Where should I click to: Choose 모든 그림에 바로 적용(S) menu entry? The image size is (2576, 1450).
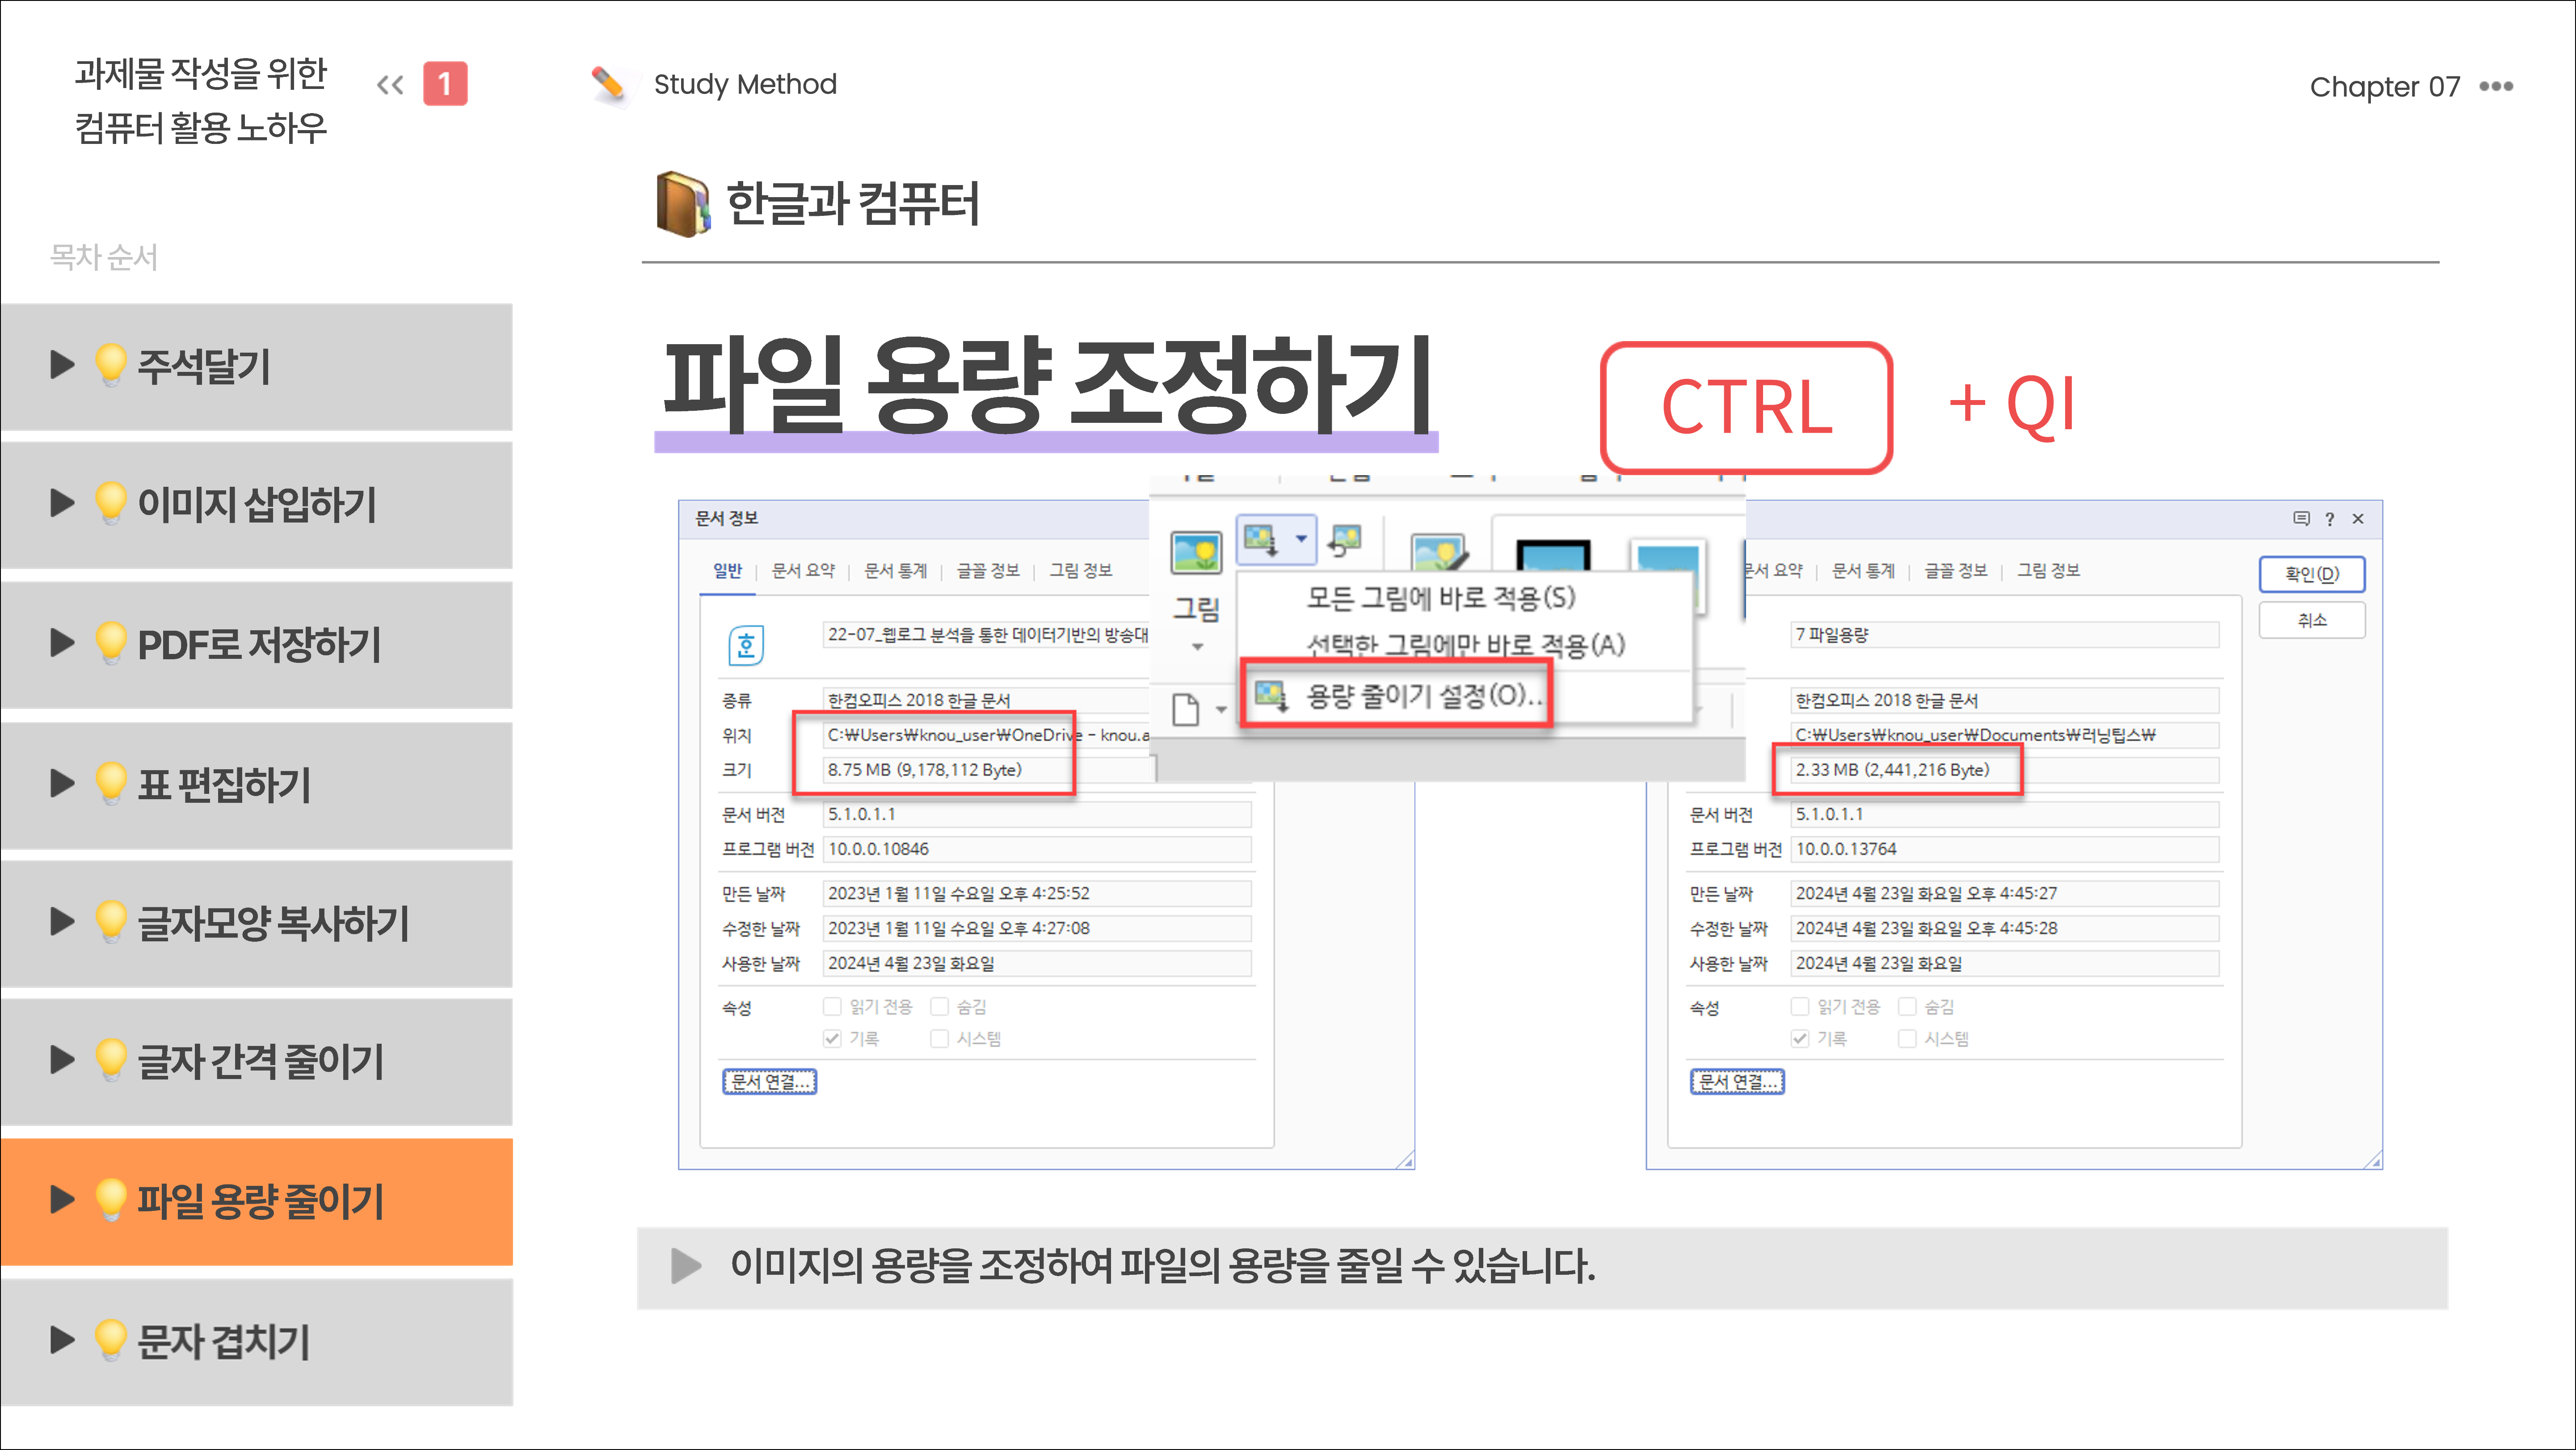coord(1440,598)
